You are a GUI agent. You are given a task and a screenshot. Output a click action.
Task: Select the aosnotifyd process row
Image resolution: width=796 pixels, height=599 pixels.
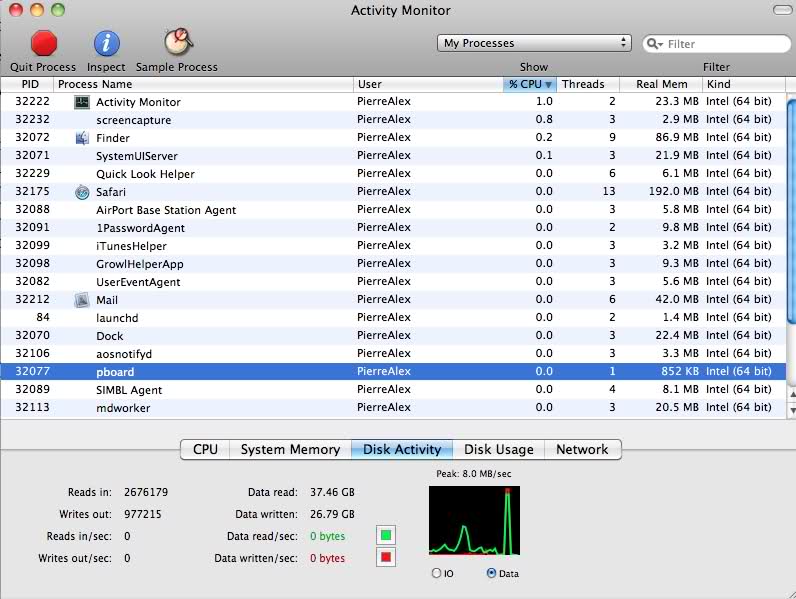pyautogui.click(x=393, y=354)
